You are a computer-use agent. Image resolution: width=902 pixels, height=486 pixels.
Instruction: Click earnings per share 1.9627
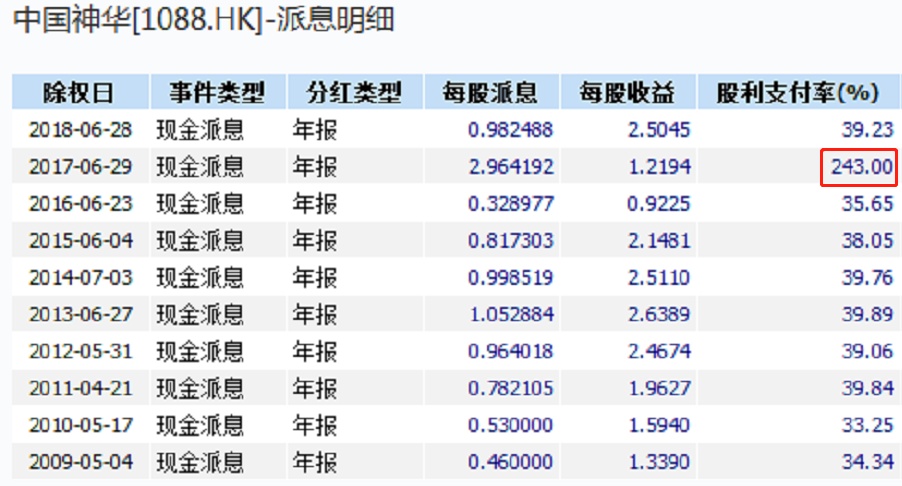pos(659,388)
